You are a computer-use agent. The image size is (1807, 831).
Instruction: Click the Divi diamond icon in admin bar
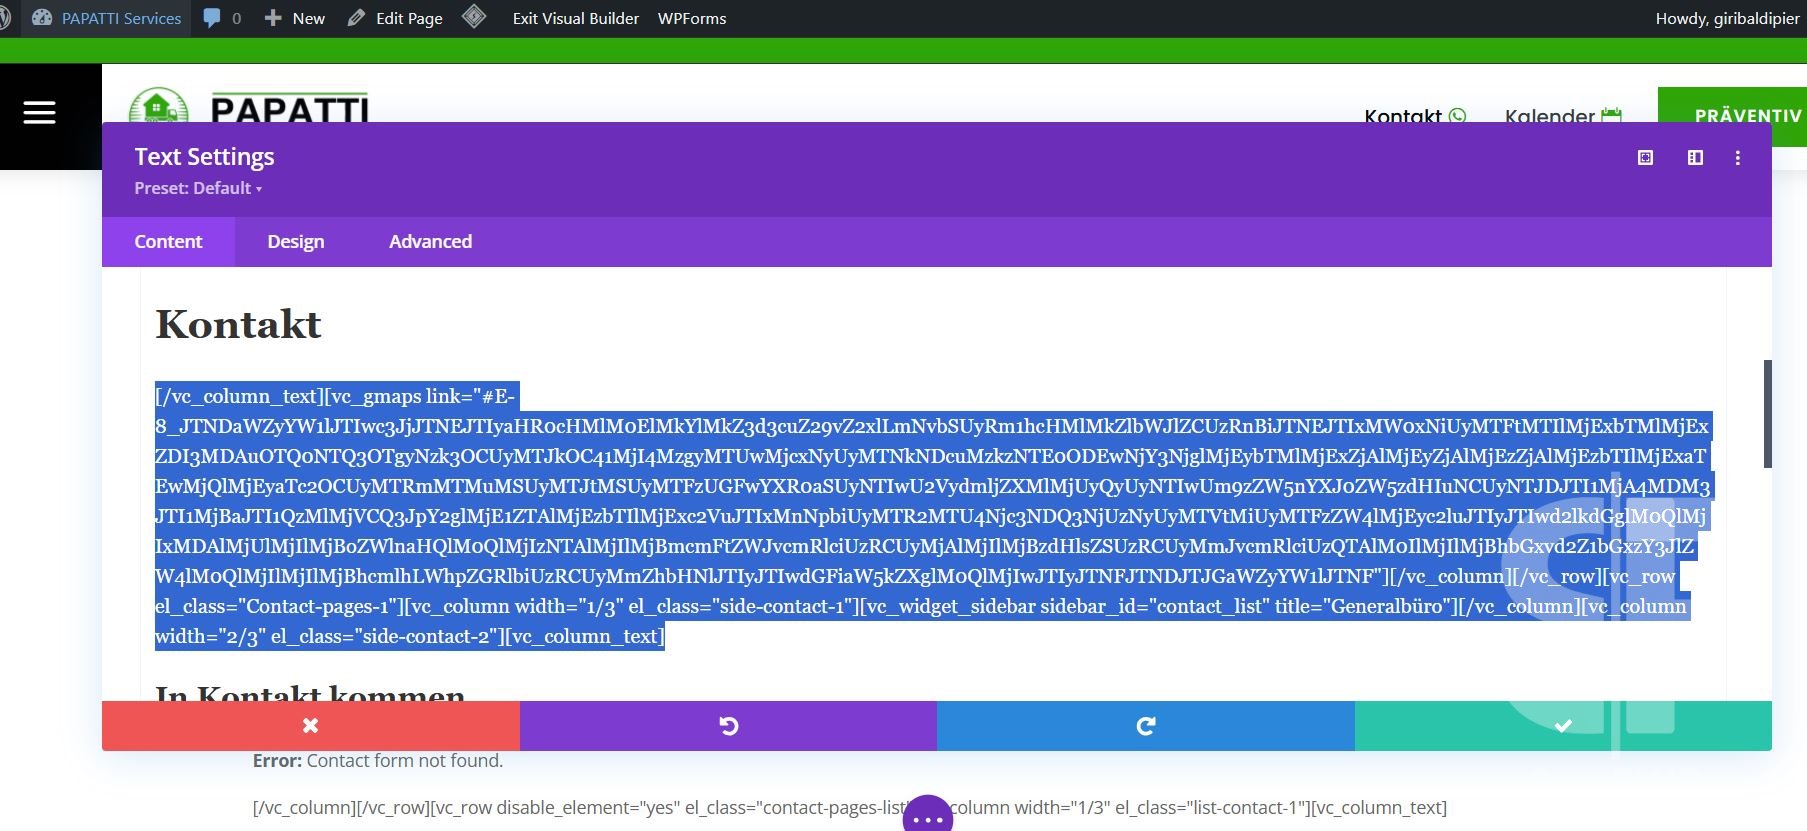[x=474, y=17]
